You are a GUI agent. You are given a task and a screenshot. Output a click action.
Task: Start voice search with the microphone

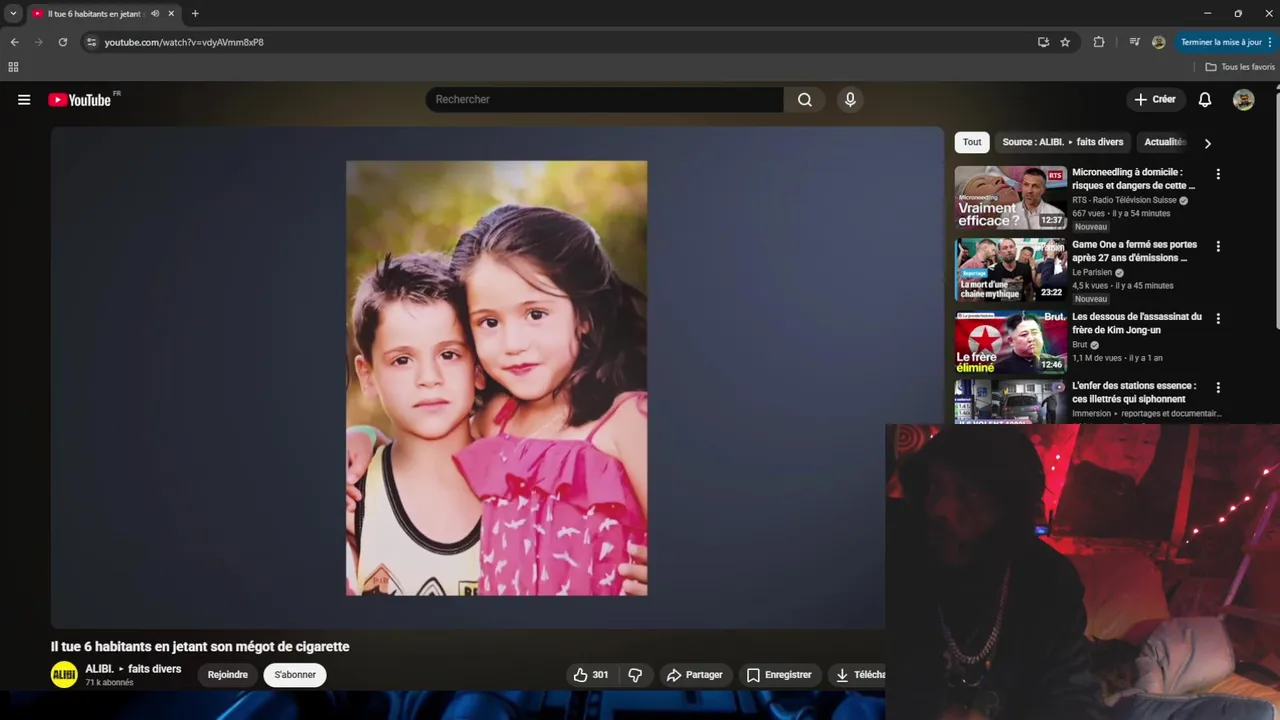tap(850, 100)
